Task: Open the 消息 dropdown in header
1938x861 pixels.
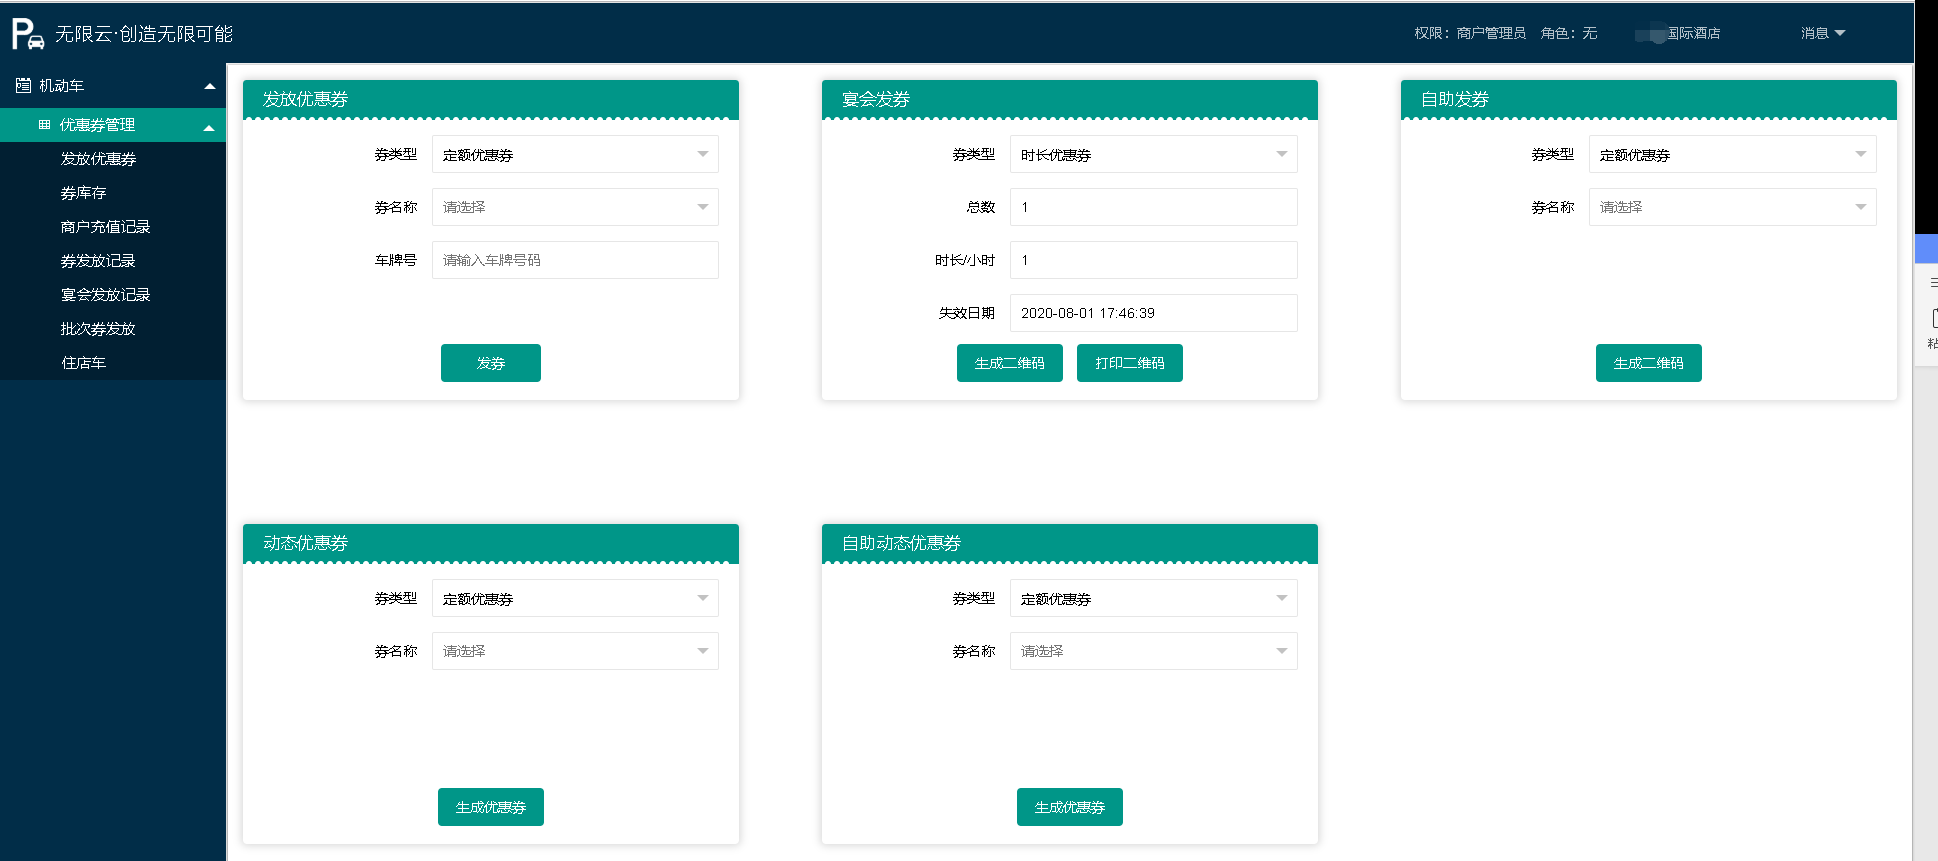Action: (x=1822, y=34)
